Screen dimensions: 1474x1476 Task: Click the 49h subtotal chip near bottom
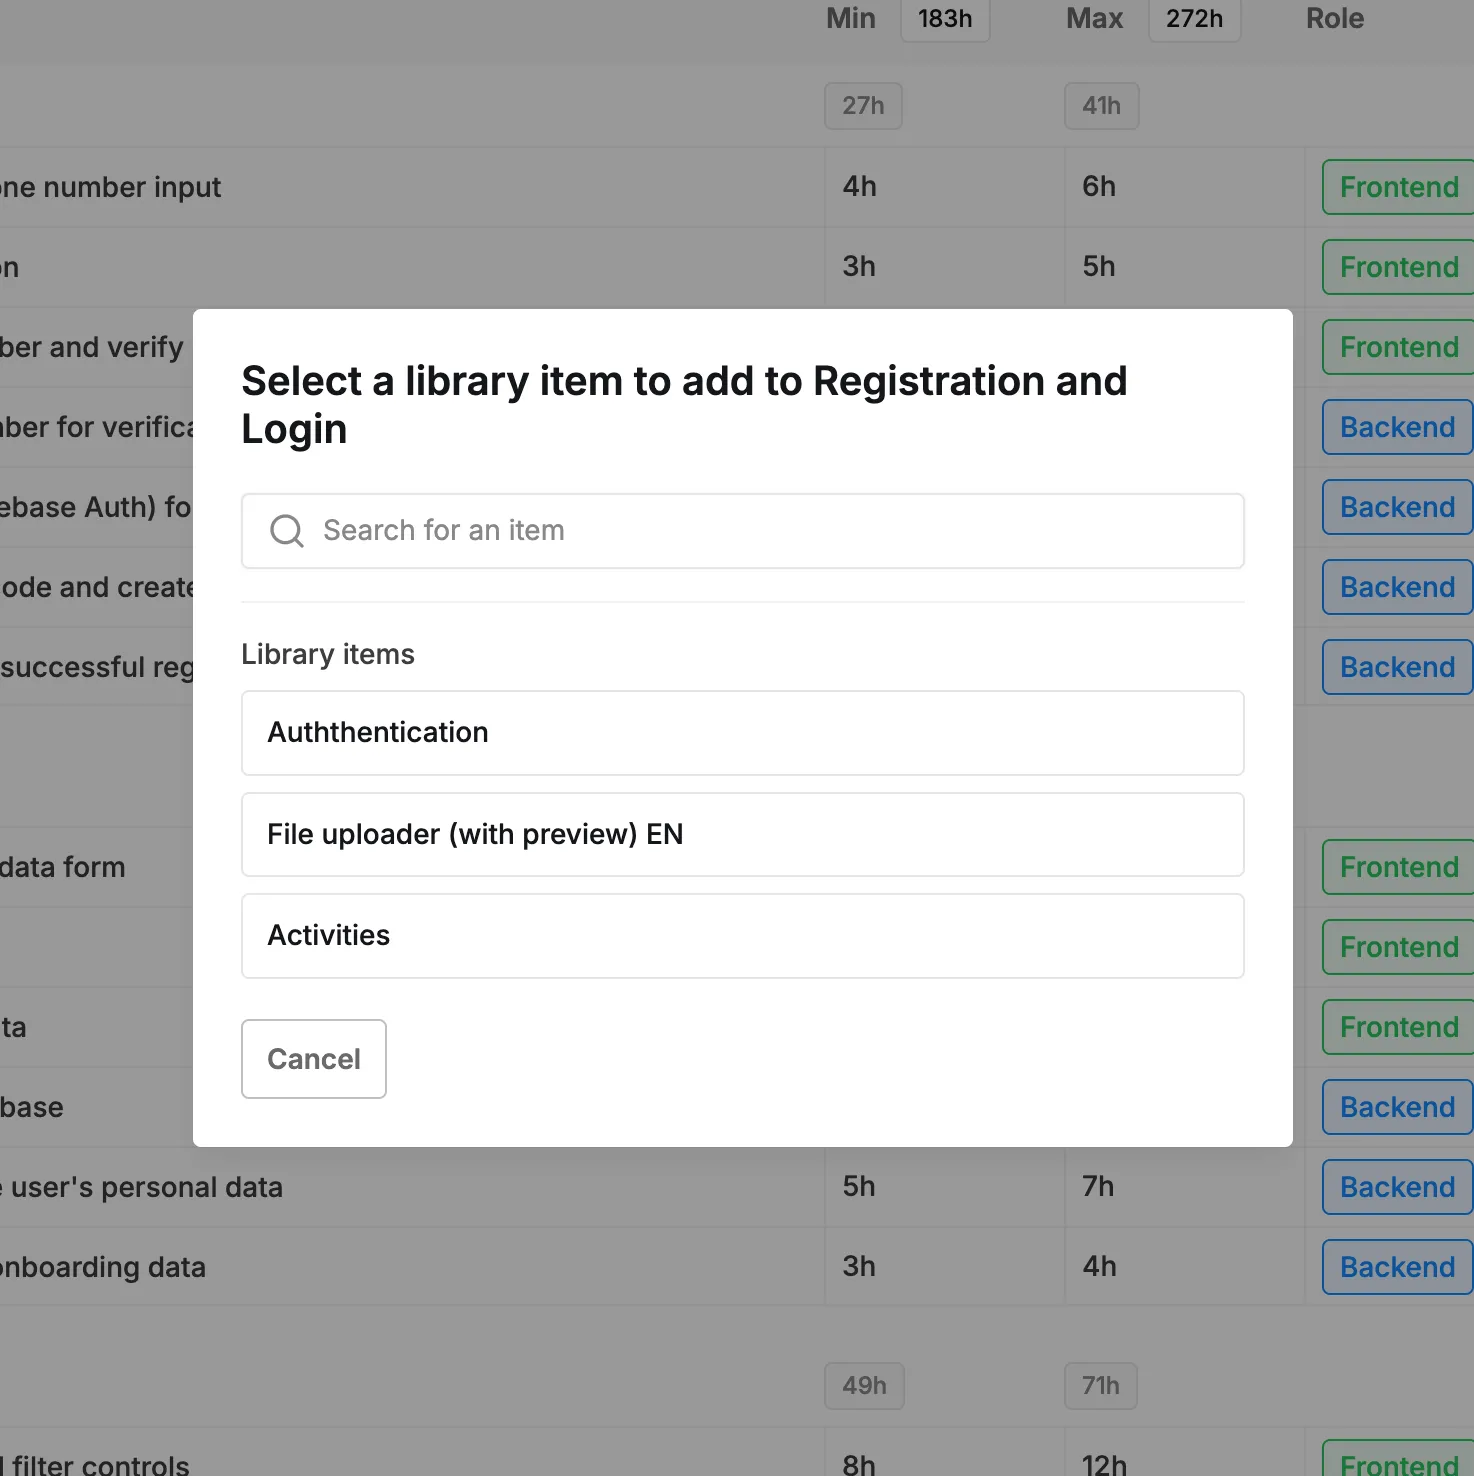pyautogui.click(x=864, y=1386)
